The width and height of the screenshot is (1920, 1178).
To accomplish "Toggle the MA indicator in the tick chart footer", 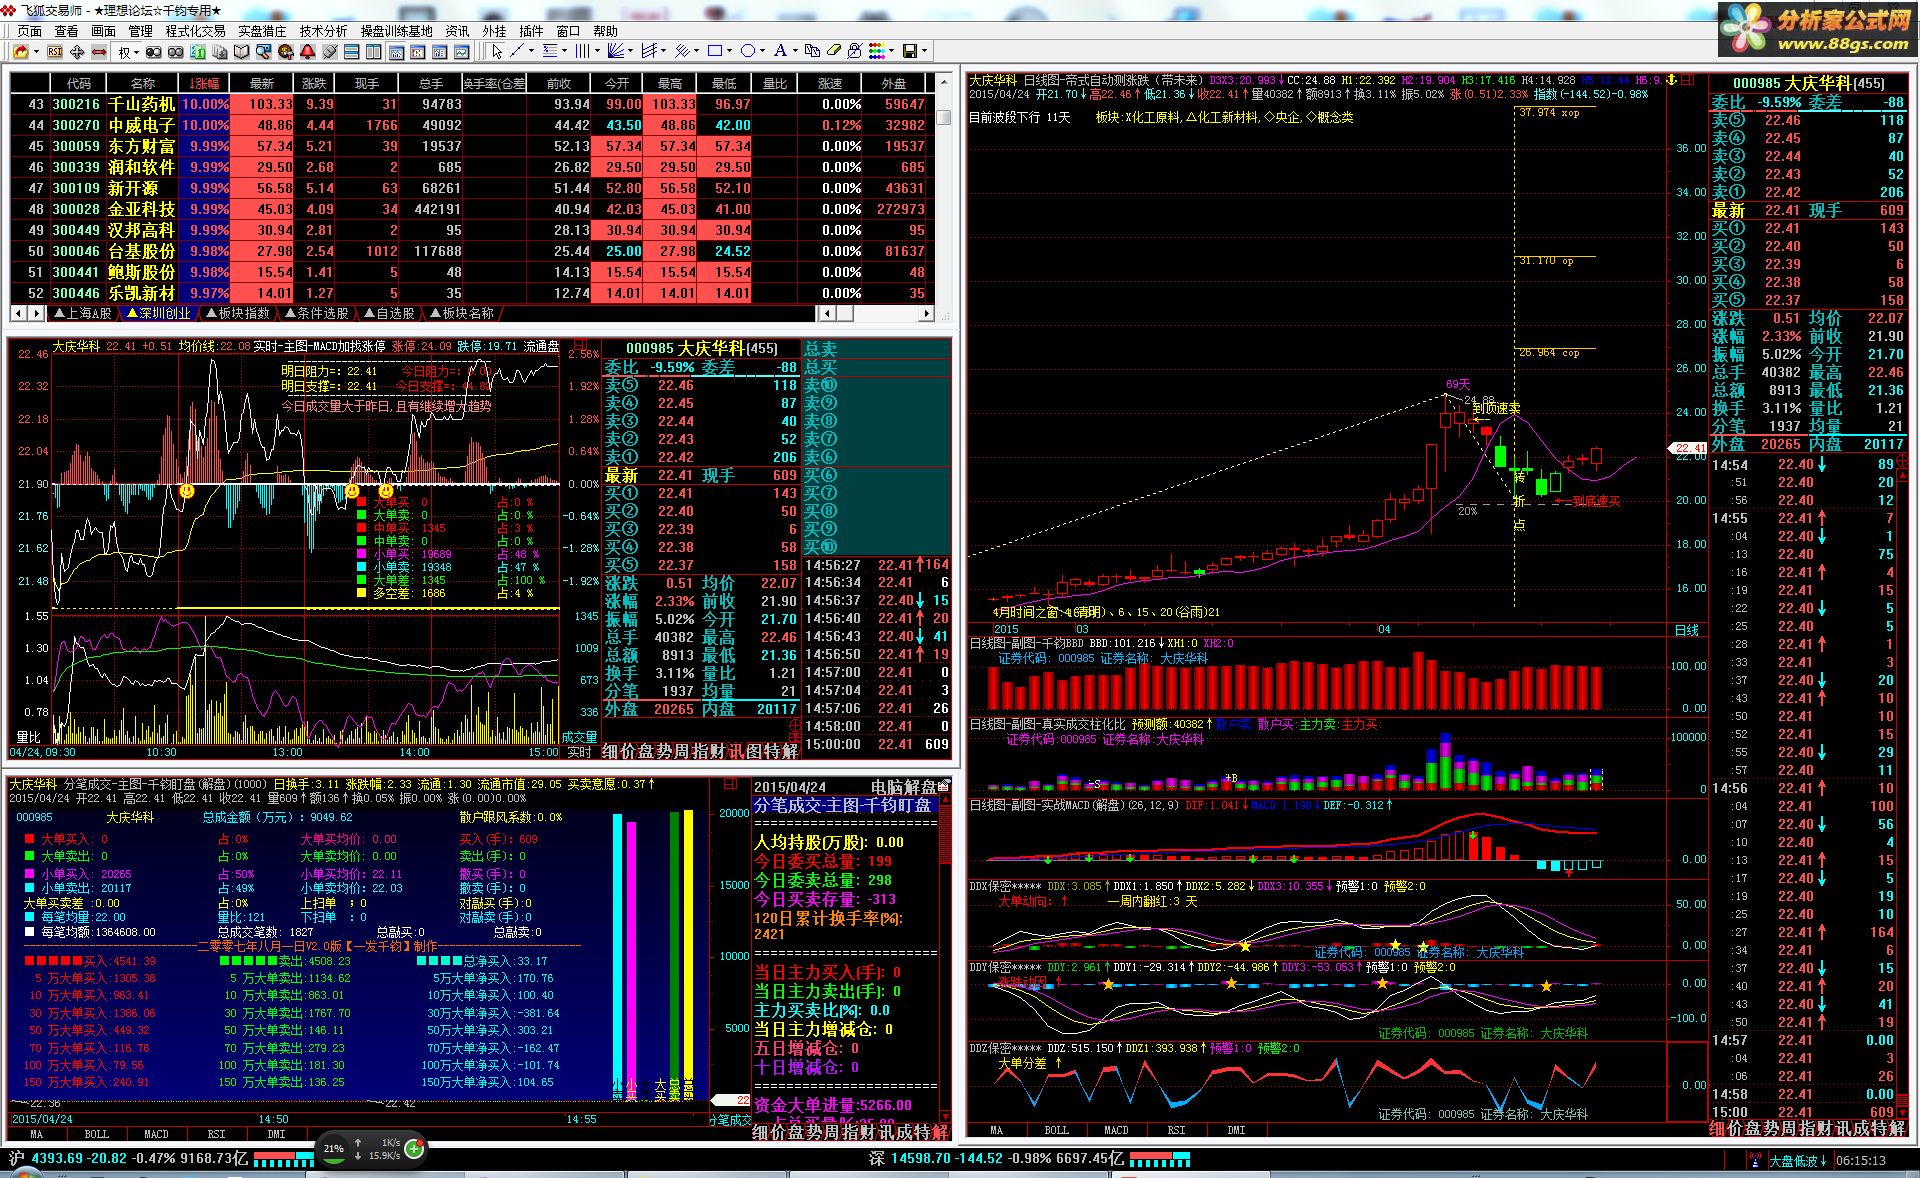I will 36,1134.
